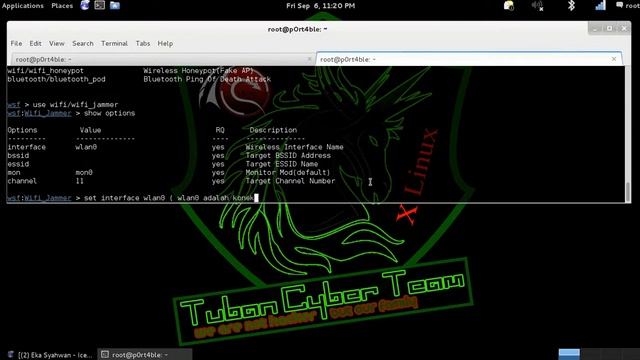Click the workspace switcher's active workspace
This screenshot has height=360, width=640.
click(569, 354)
